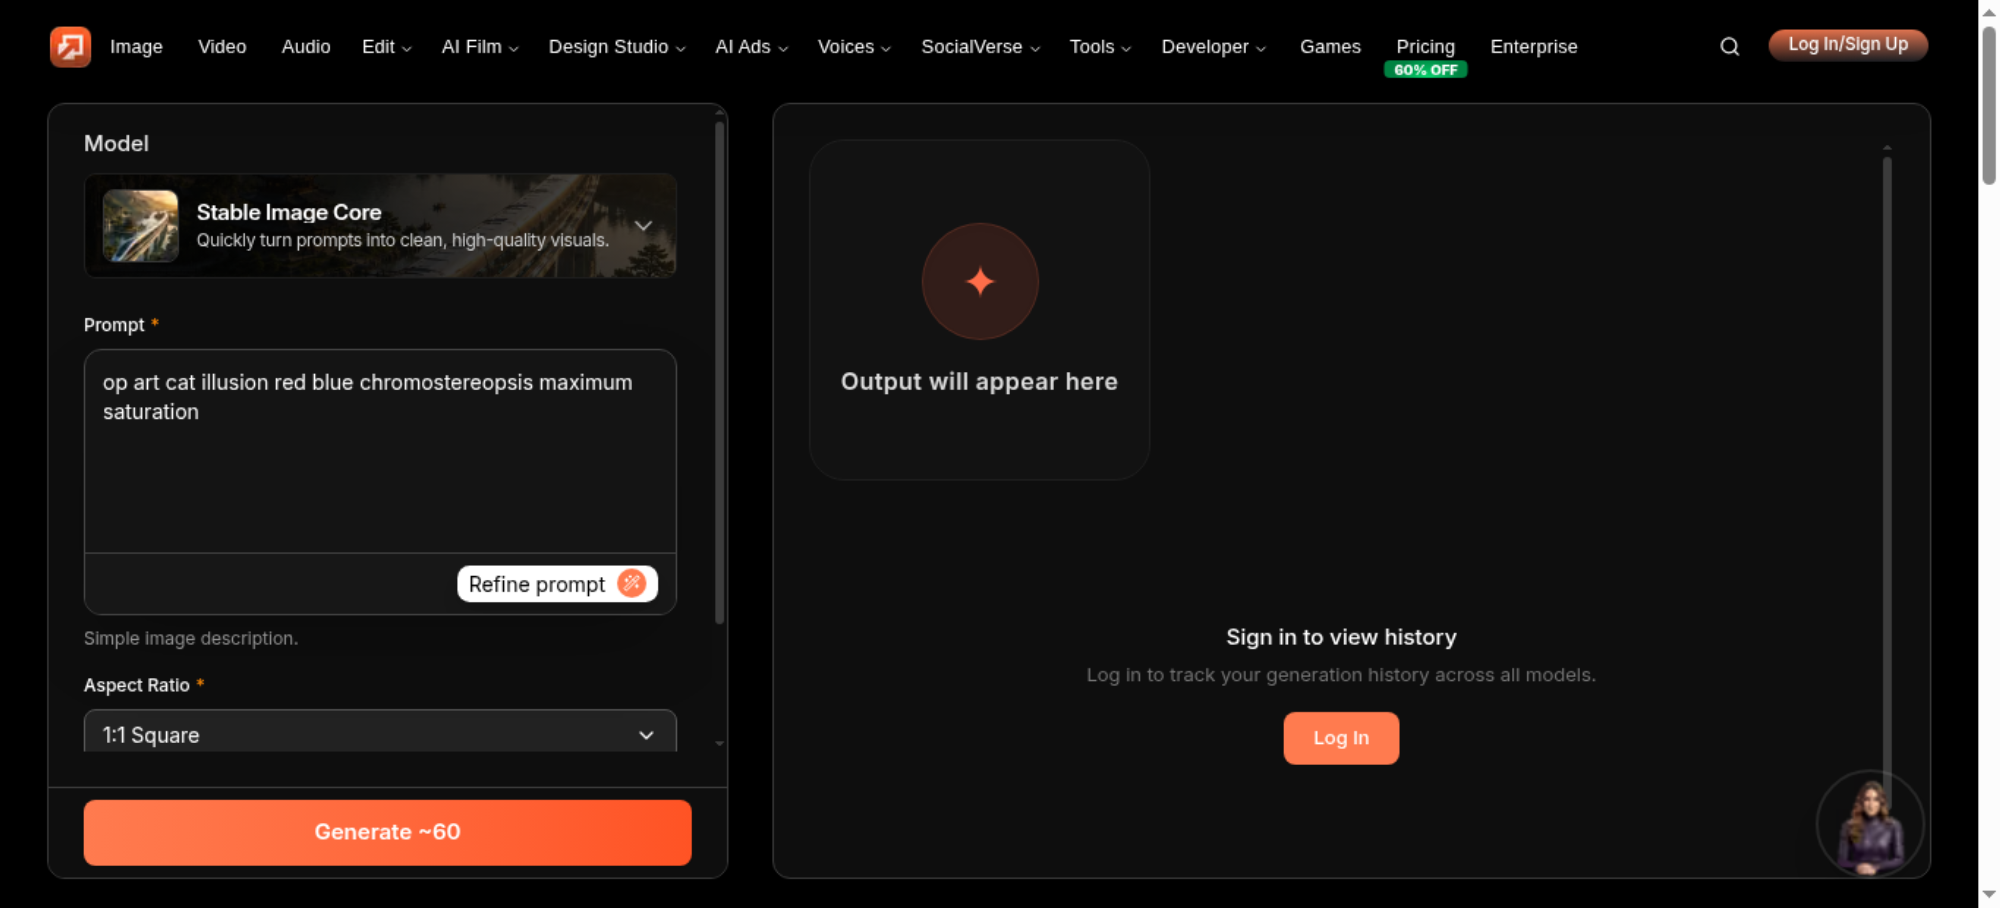The height and width of the screenshot is (908, 2000).
Task: Click the settings panel scroll-down arrow
Action: click(x=719, y=744)
